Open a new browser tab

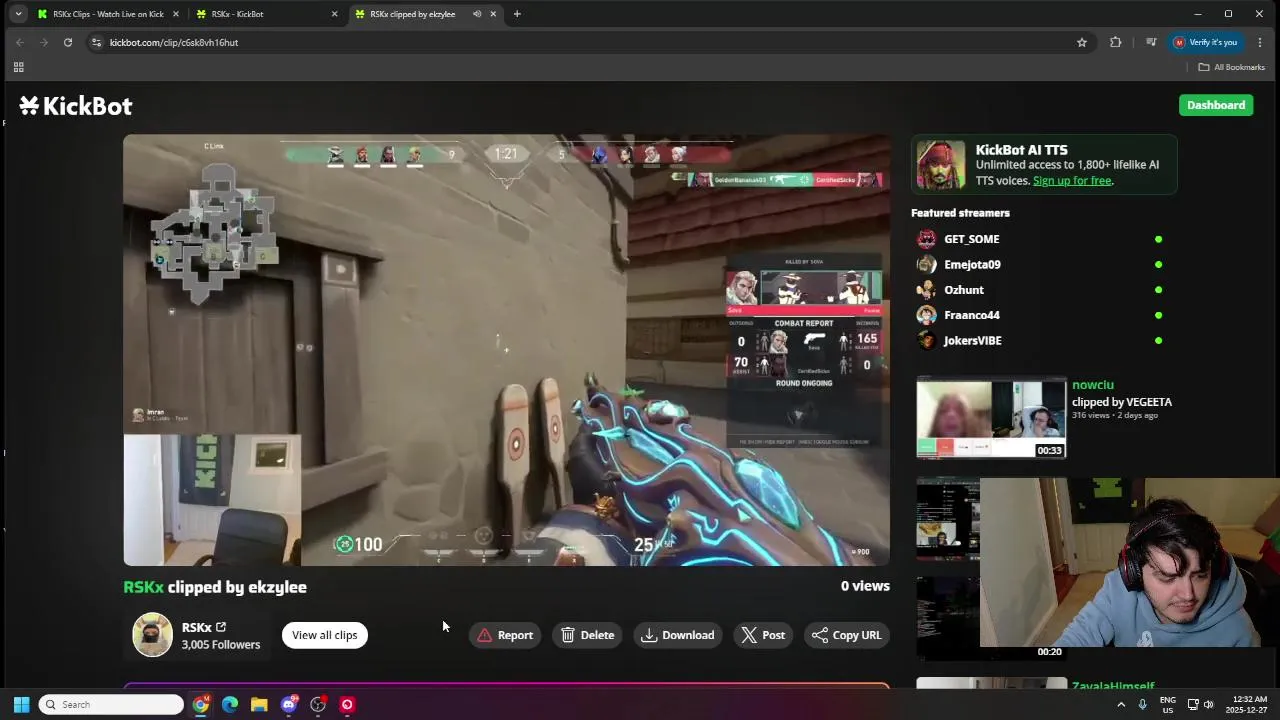coord(517,14)
